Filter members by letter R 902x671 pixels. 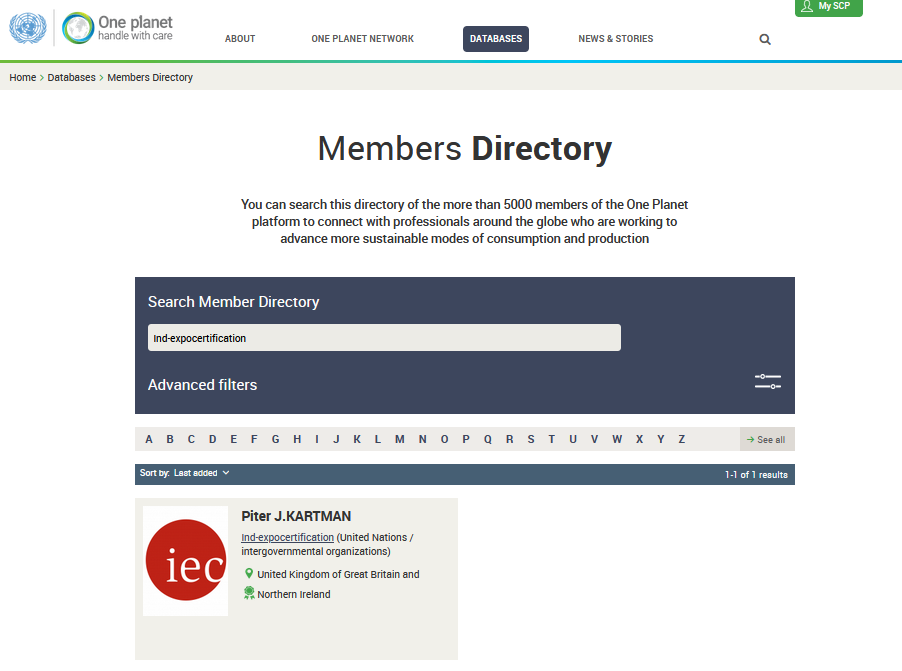[x=510, y=439]
